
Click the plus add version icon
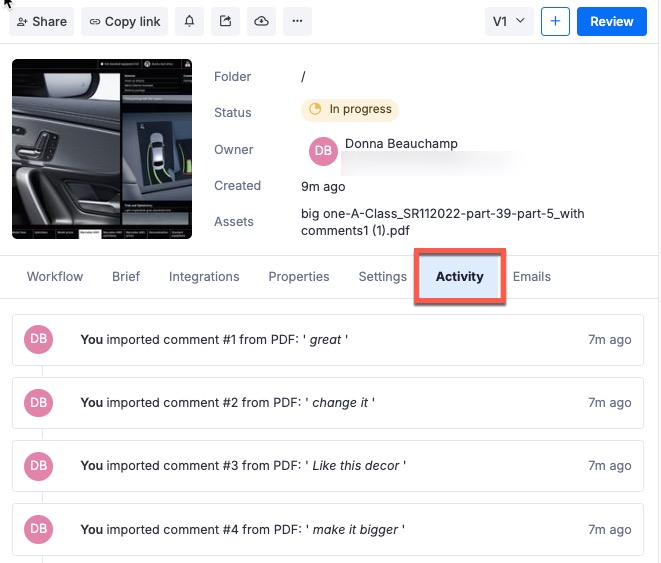click(555, 21)
